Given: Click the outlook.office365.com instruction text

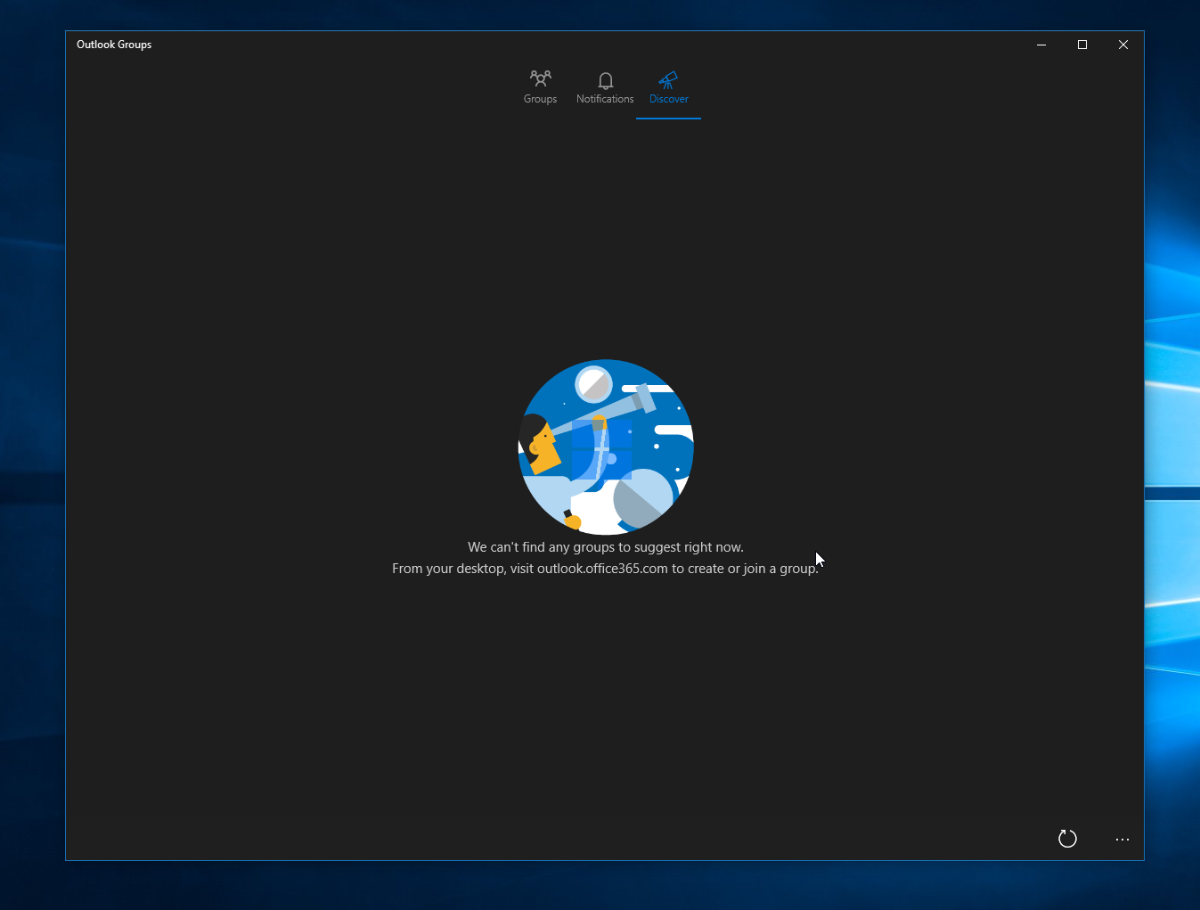Looking at the screenshot, I should [606, 568].
